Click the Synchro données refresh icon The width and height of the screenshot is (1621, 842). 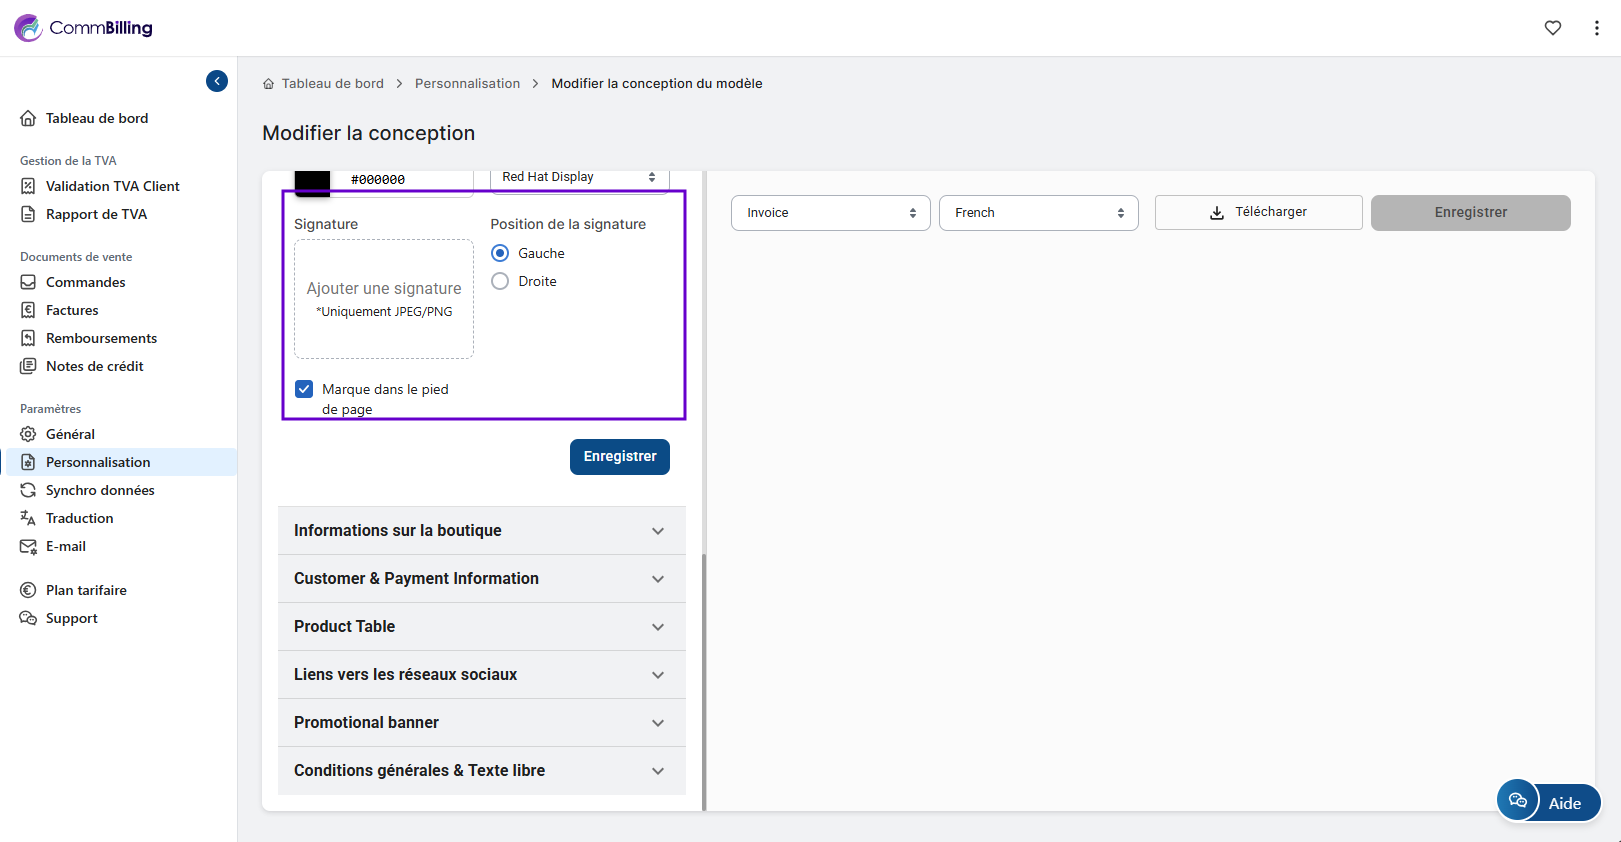(28, 490)
